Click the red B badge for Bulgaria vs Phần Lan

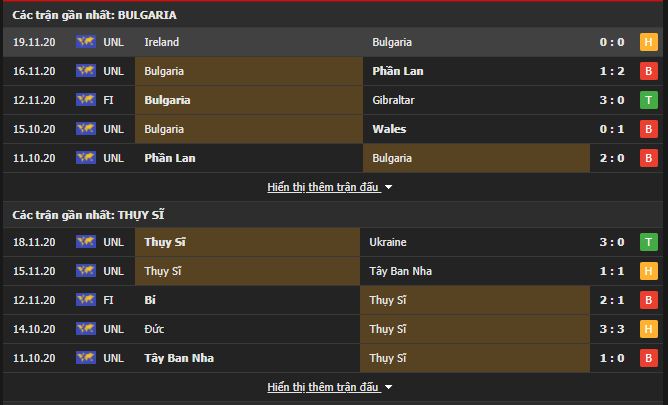[x=648, y=71]
